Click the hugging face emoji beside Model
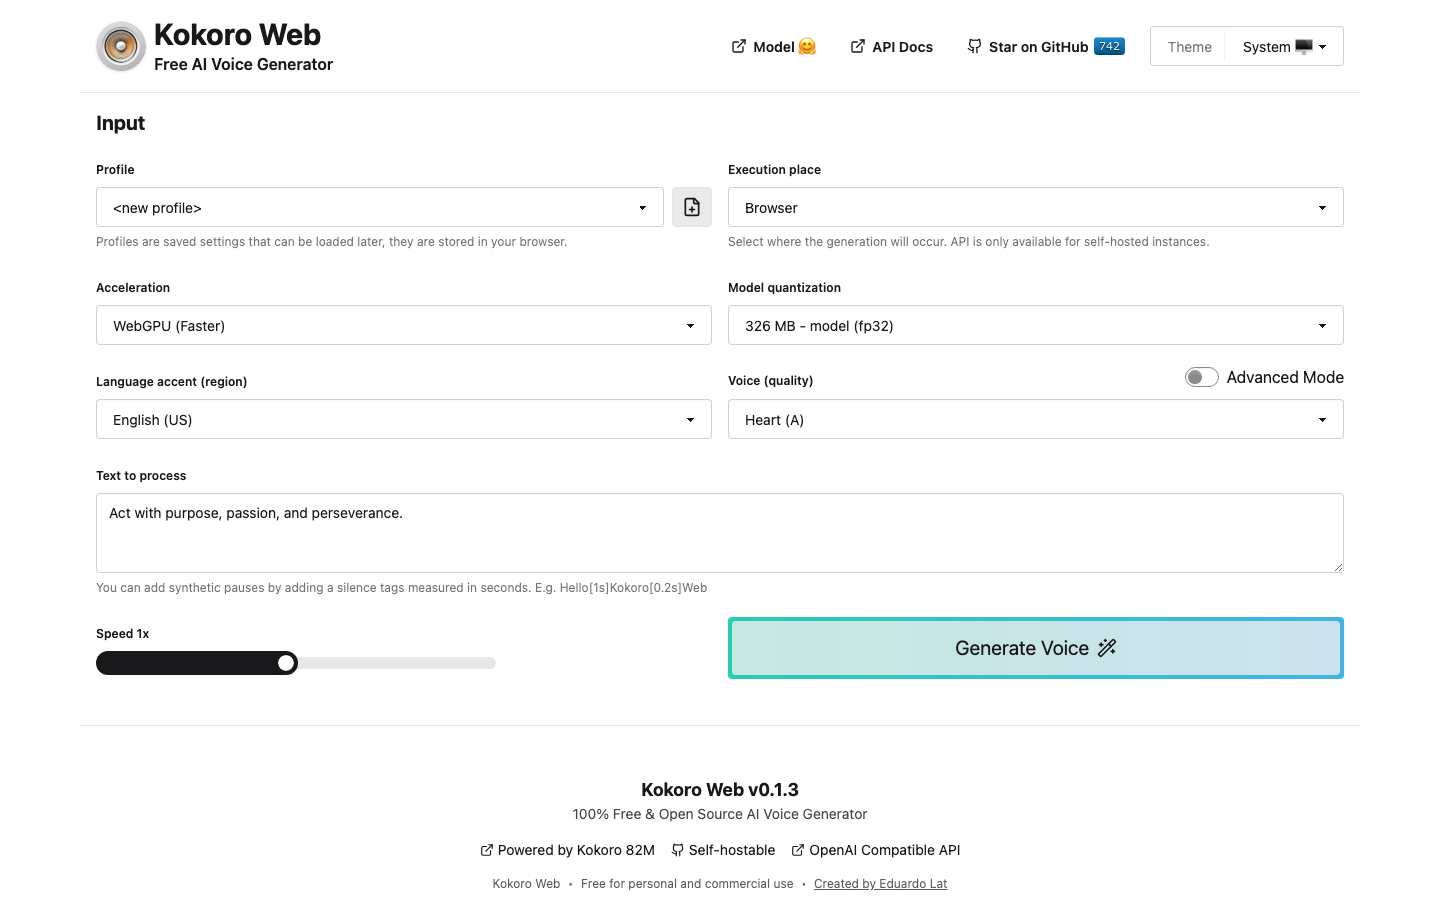The width and height of the screenshot is (1440, 900). coord(807,46)
